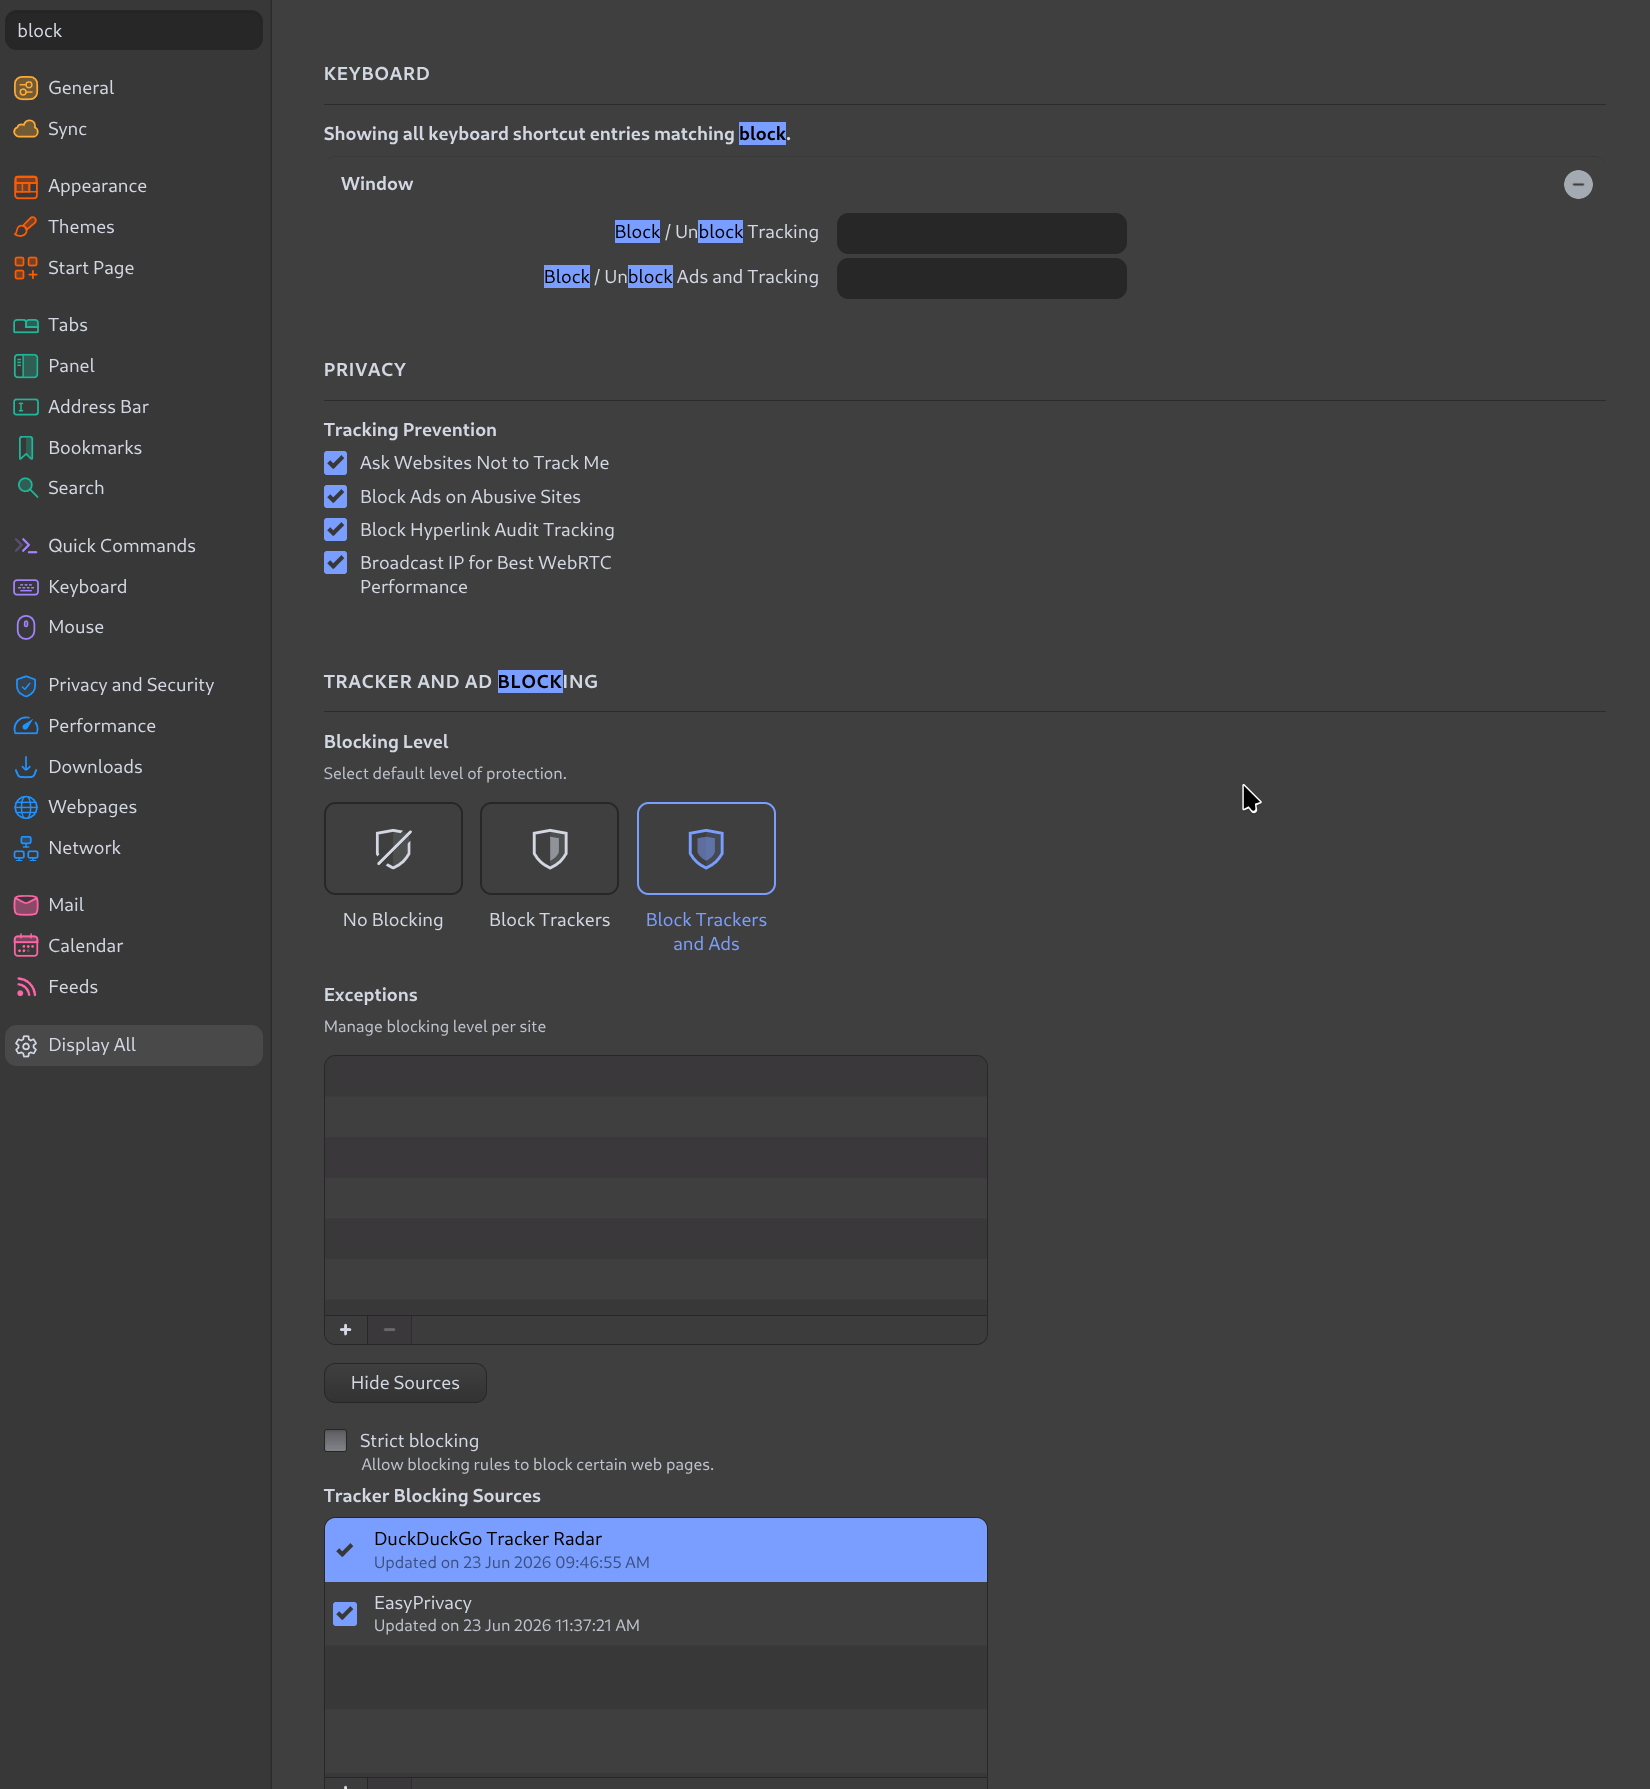Select the No Blocking shield tile
This screenshot has height=1789, width=1650.
coord(393,848)
